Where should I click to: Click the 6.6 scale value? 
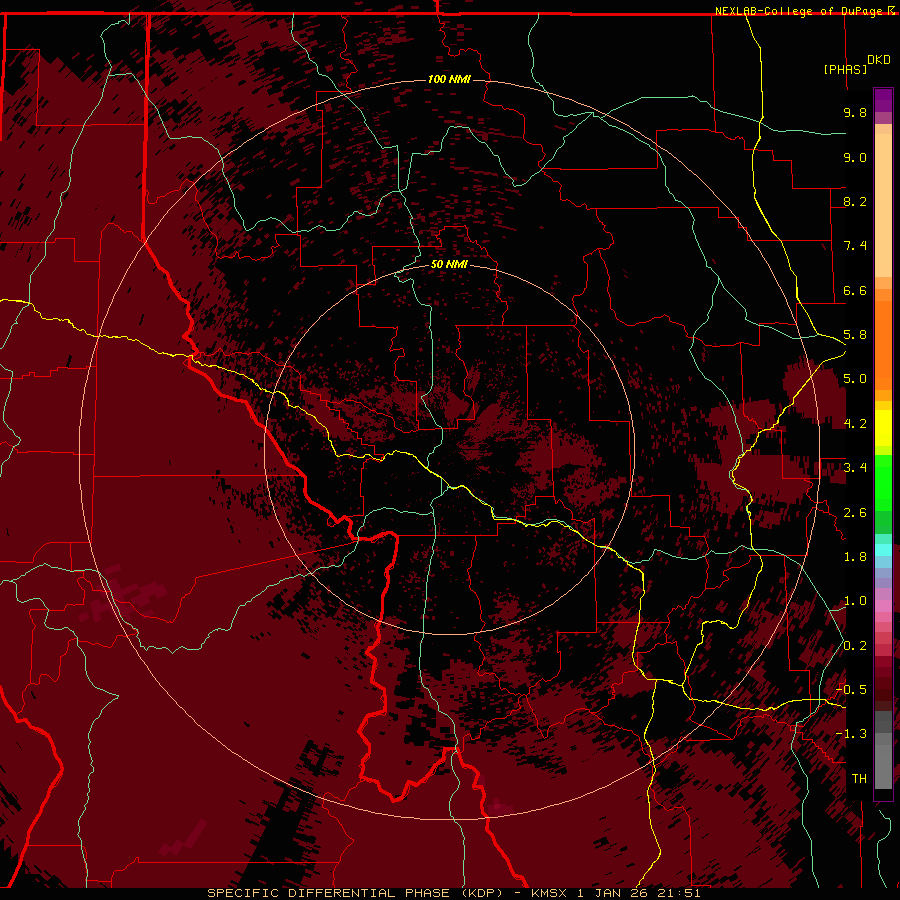click(x=855, y=290)
